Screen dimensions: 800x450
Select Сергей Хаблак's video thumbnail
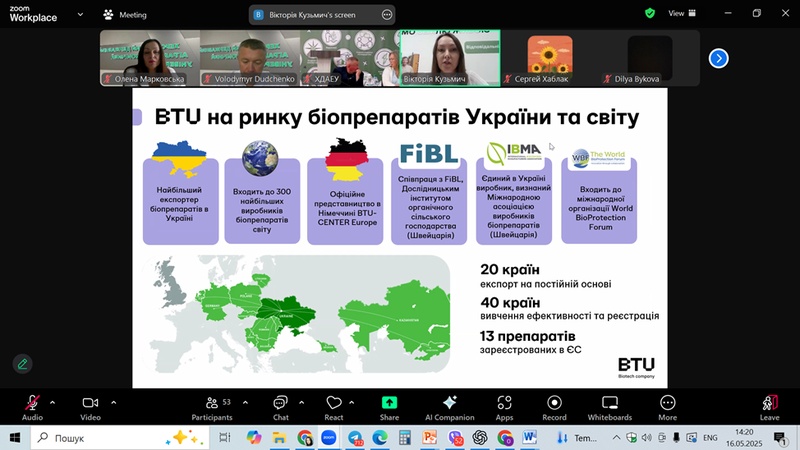550,58
